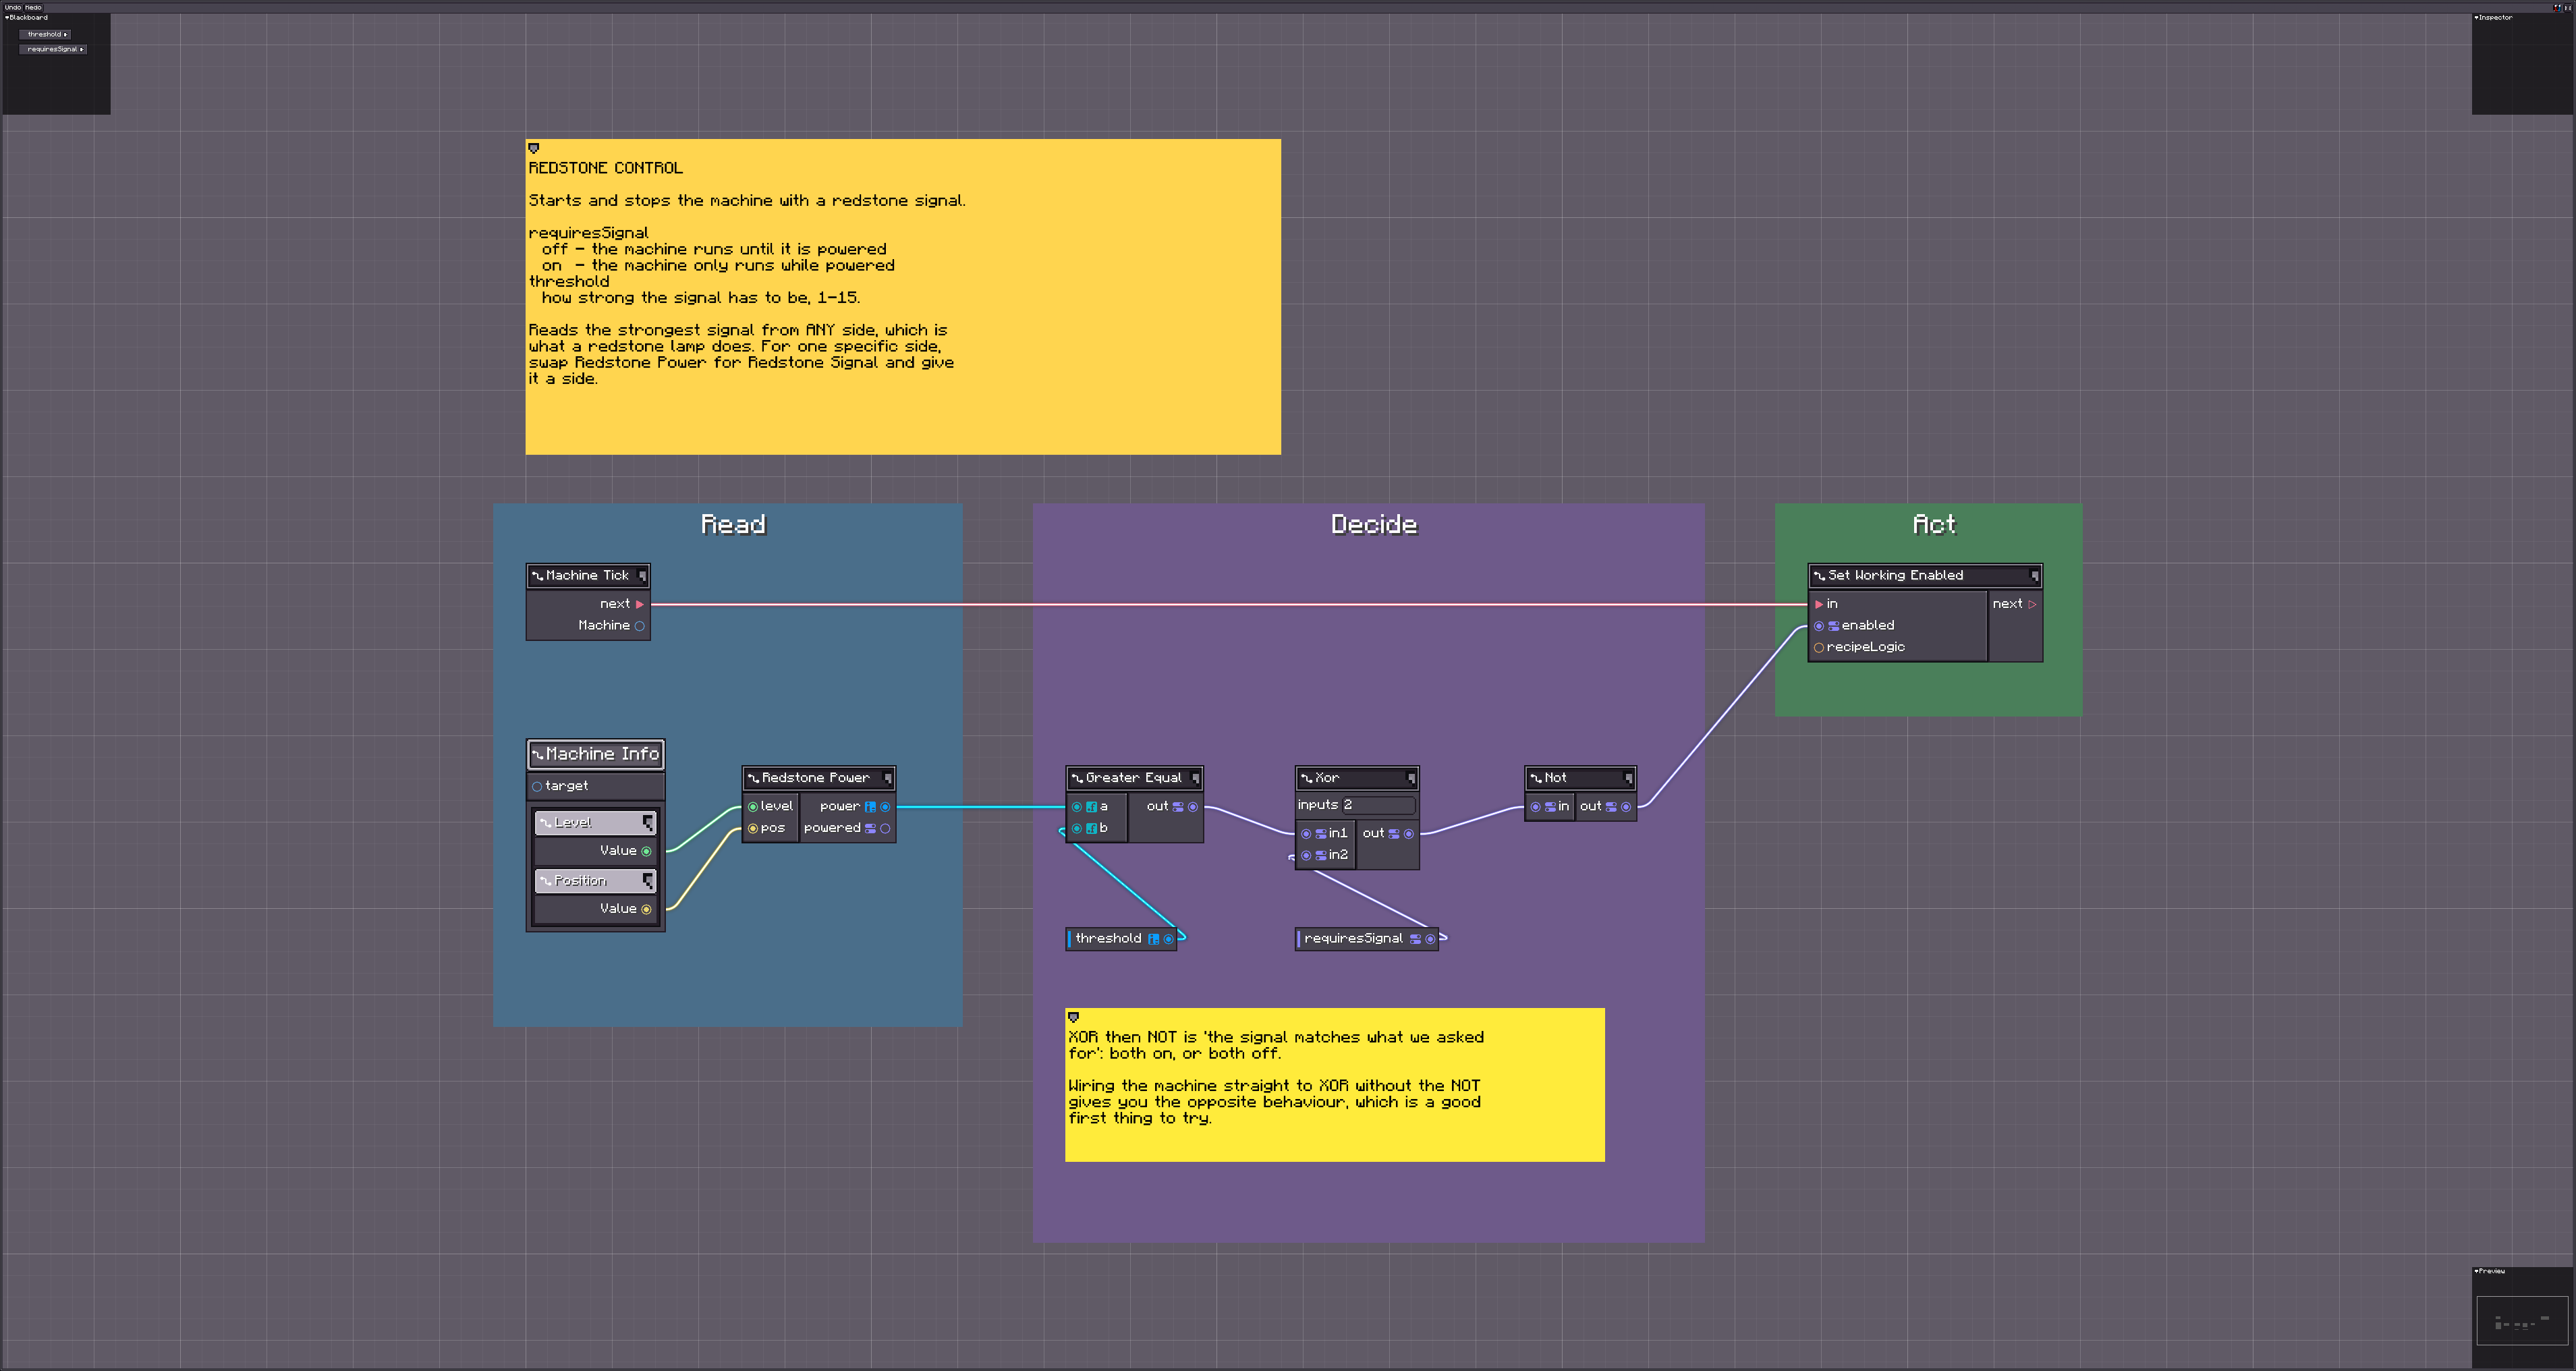Click the Greater Equal node title

1134,778
